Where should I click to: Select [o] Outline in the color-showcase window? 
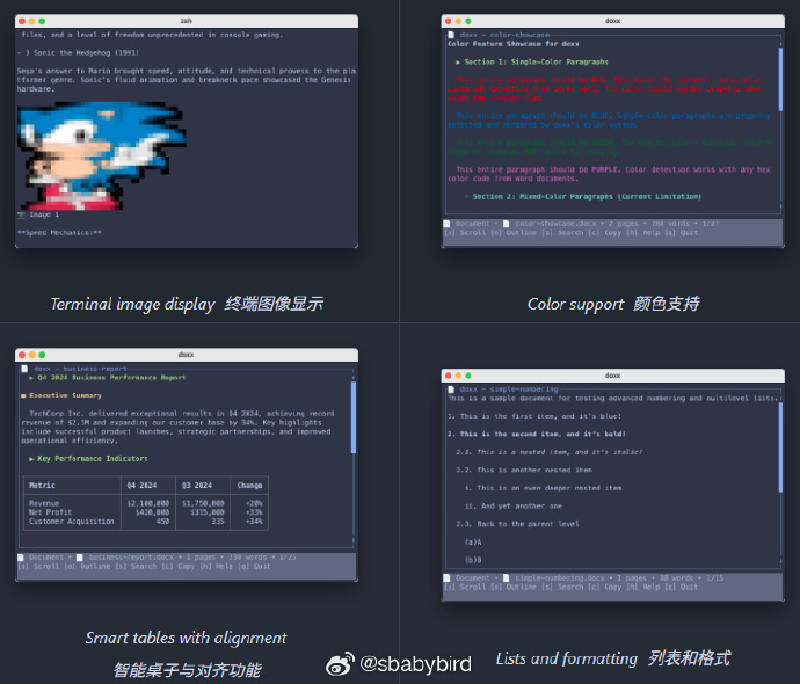(x=510, y=232)
